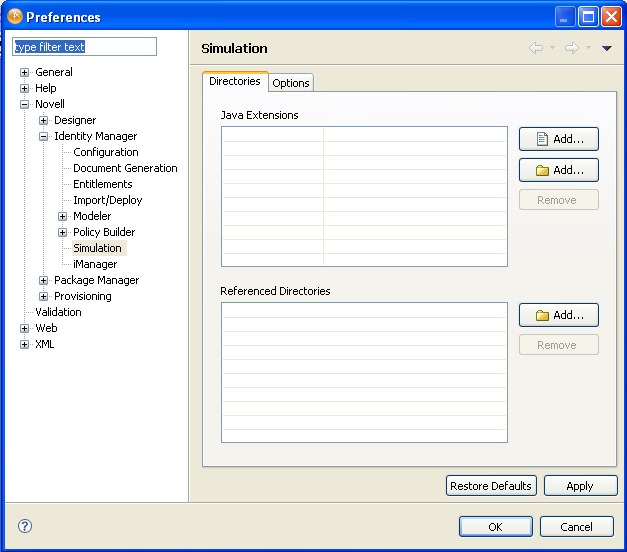Add a referenced directory folder
This screenshot has width=627, height=552.
[x=559, y=315]
